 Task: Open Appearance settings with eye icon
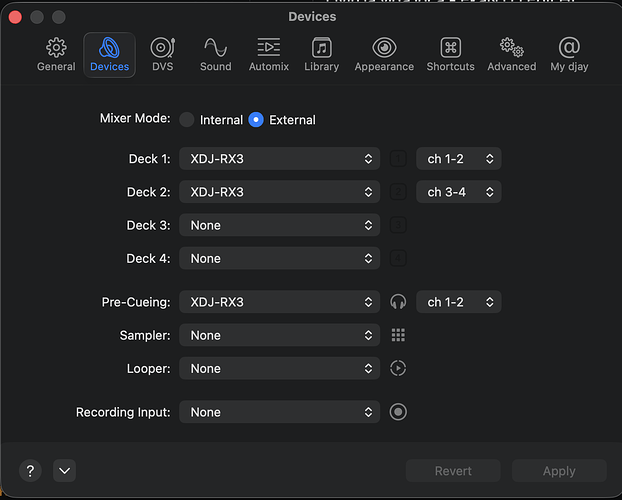(x=384, y=54)
